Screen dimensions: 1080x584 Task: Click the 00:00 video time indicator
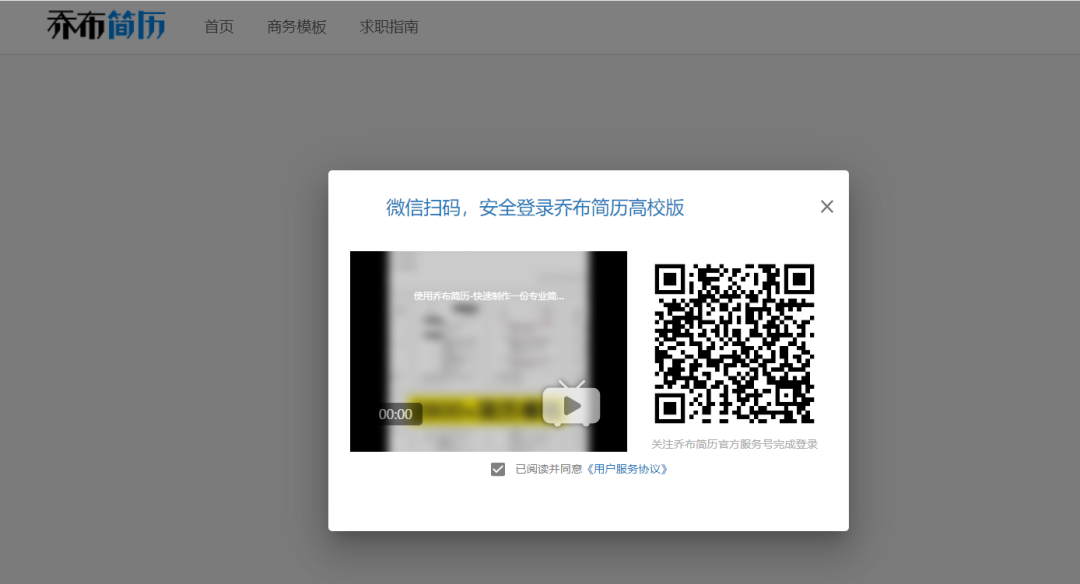click(396, 414)
